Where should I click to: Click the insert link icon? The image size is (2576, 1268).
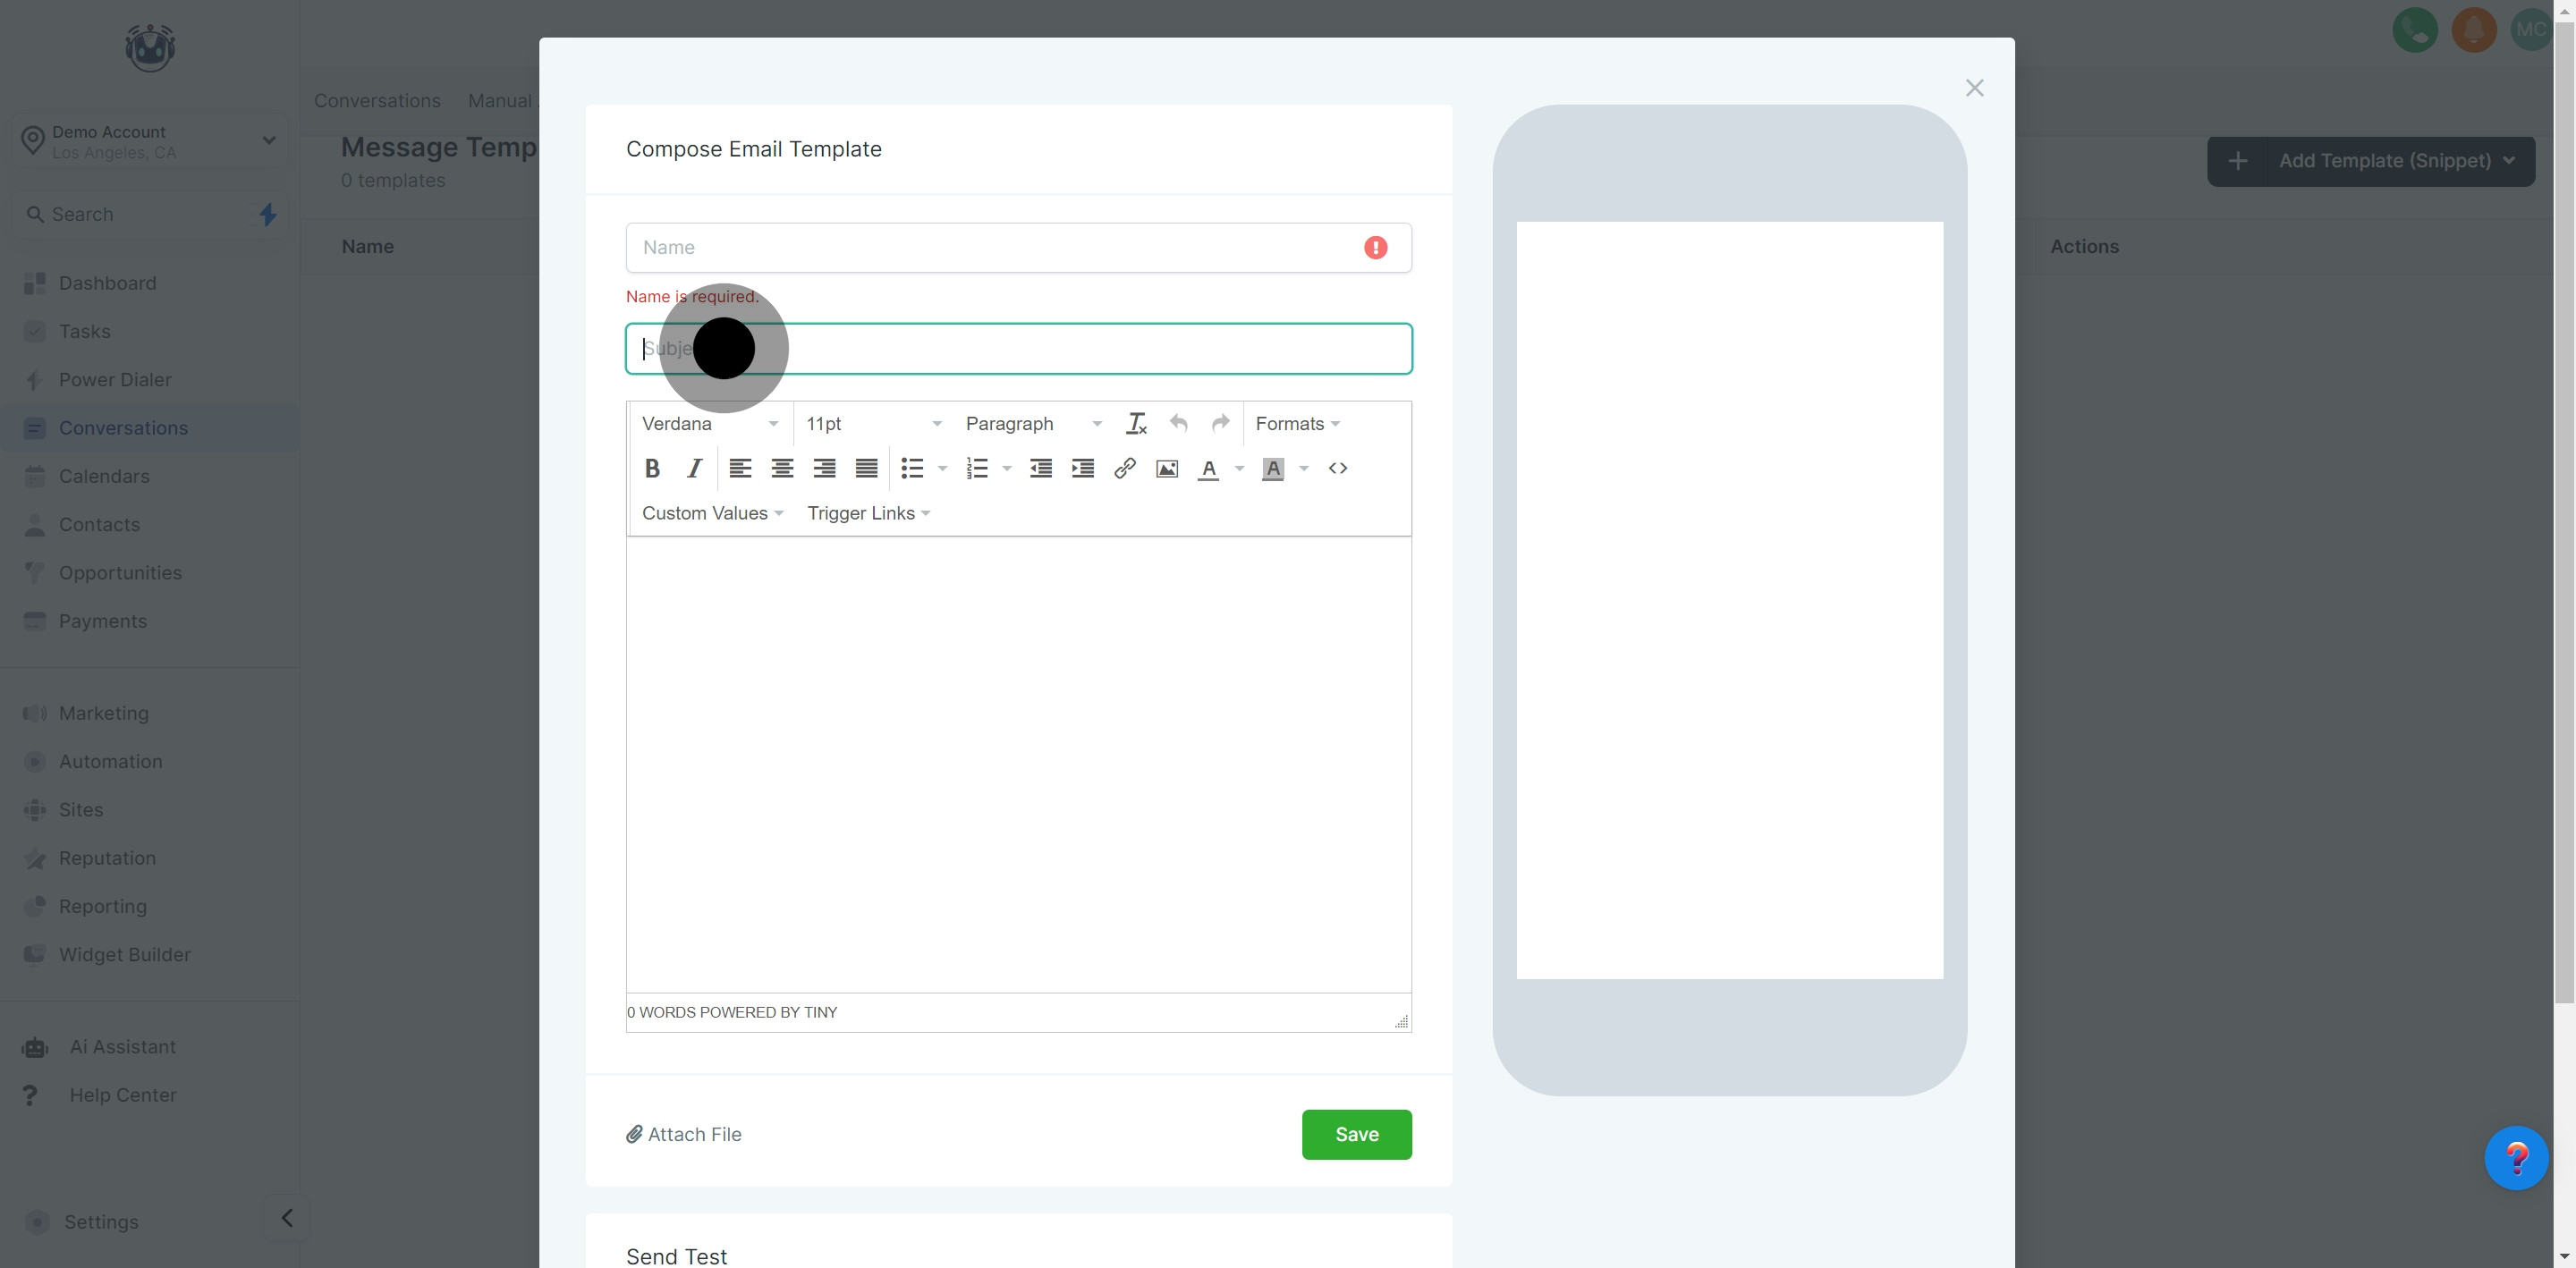pos(1124,468)
